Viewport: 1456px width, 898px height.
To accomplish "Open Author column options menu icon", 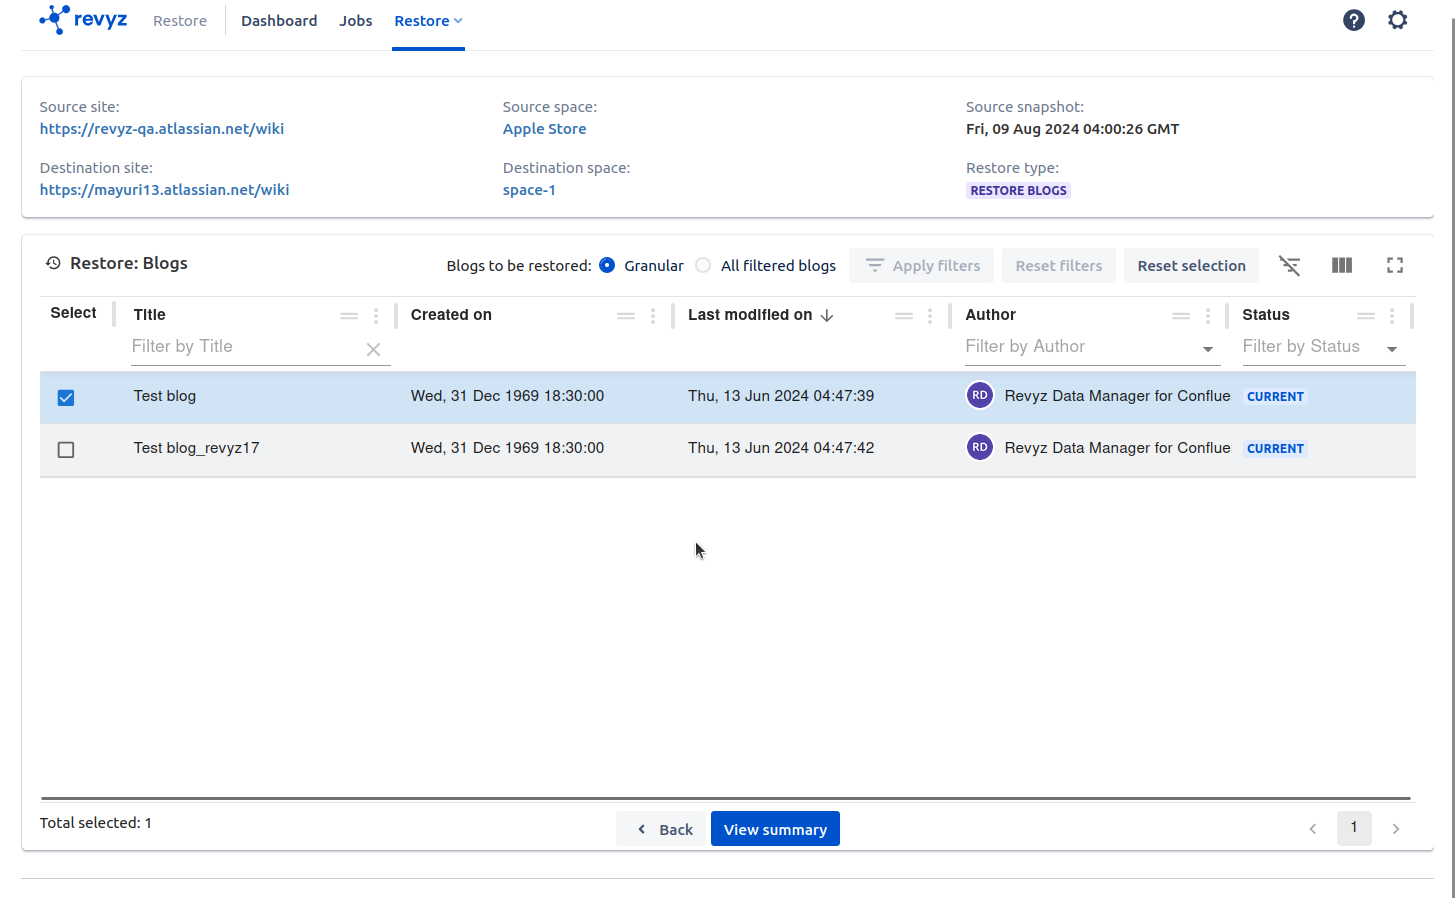I will tap(1208, 316).
